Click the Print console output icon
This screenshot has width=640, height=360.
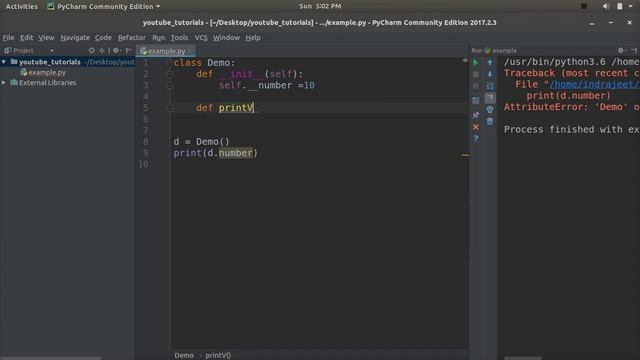pos(490,109)
